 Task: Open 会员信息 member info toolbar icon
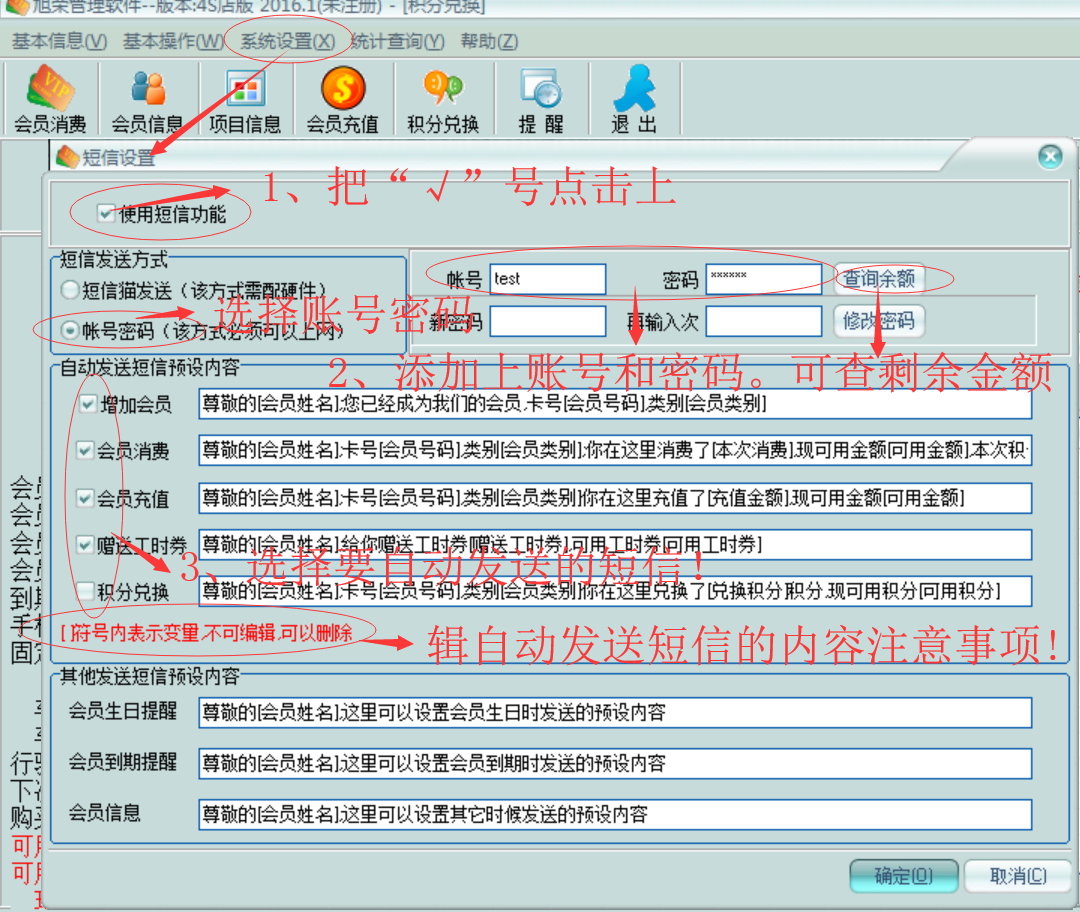pyautogui.click(x=147, y=99)
